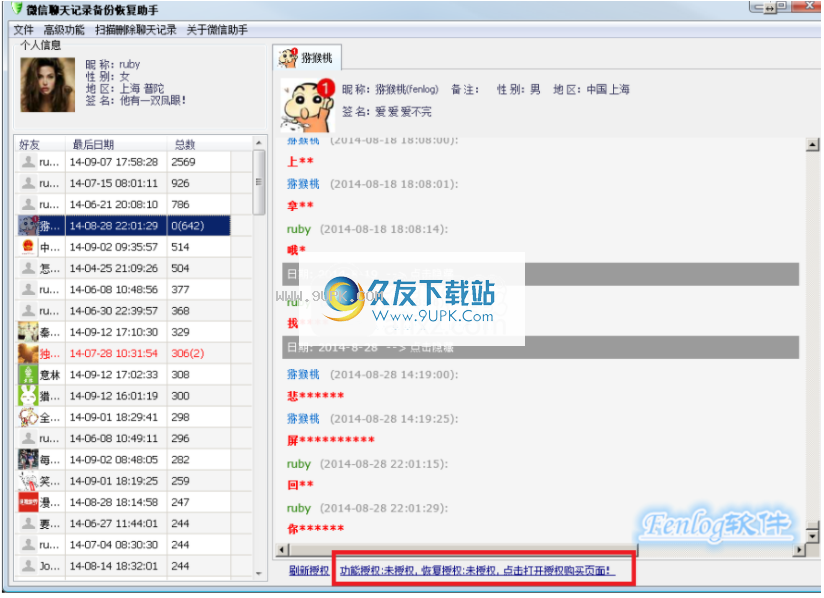
Task: Click the 刷新授权 link
Action: (x=309, y=571)
